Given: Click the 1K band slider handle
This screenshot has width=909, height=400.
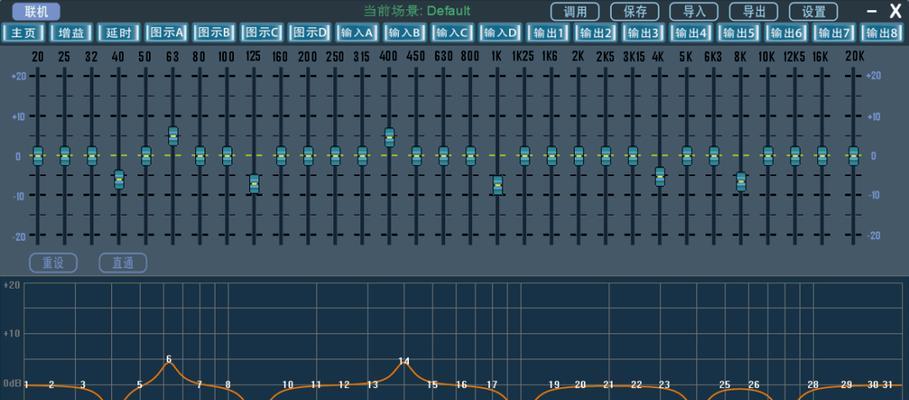Looking at the screenshot, I should 497,186.
